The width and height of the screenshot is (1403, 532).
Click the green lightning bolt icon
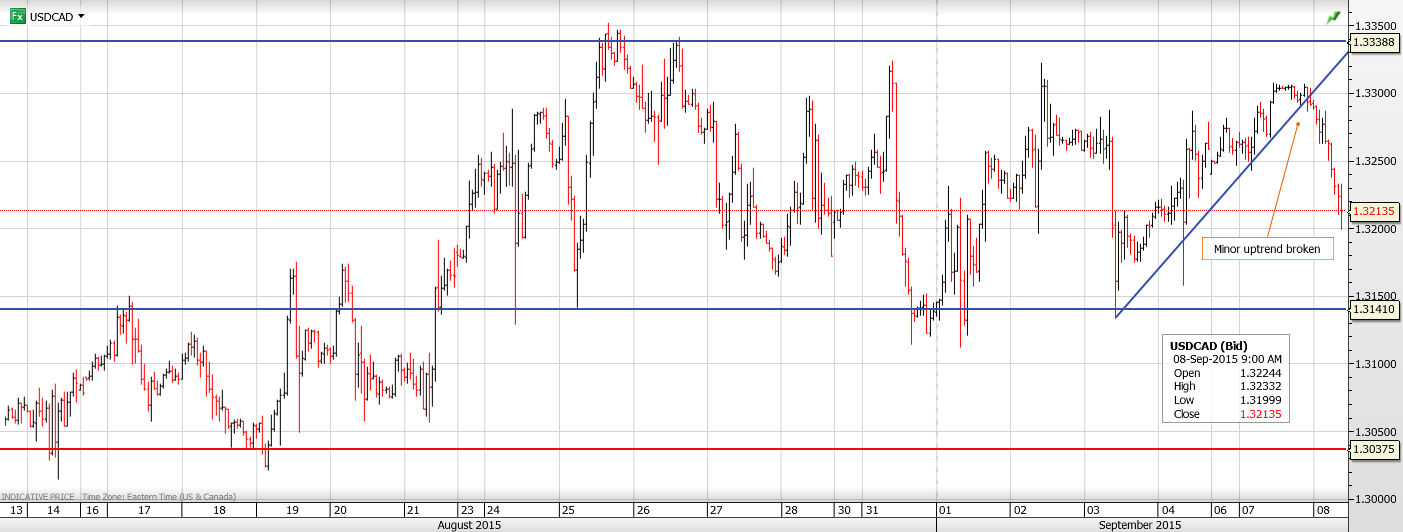tap(1334, 17)
